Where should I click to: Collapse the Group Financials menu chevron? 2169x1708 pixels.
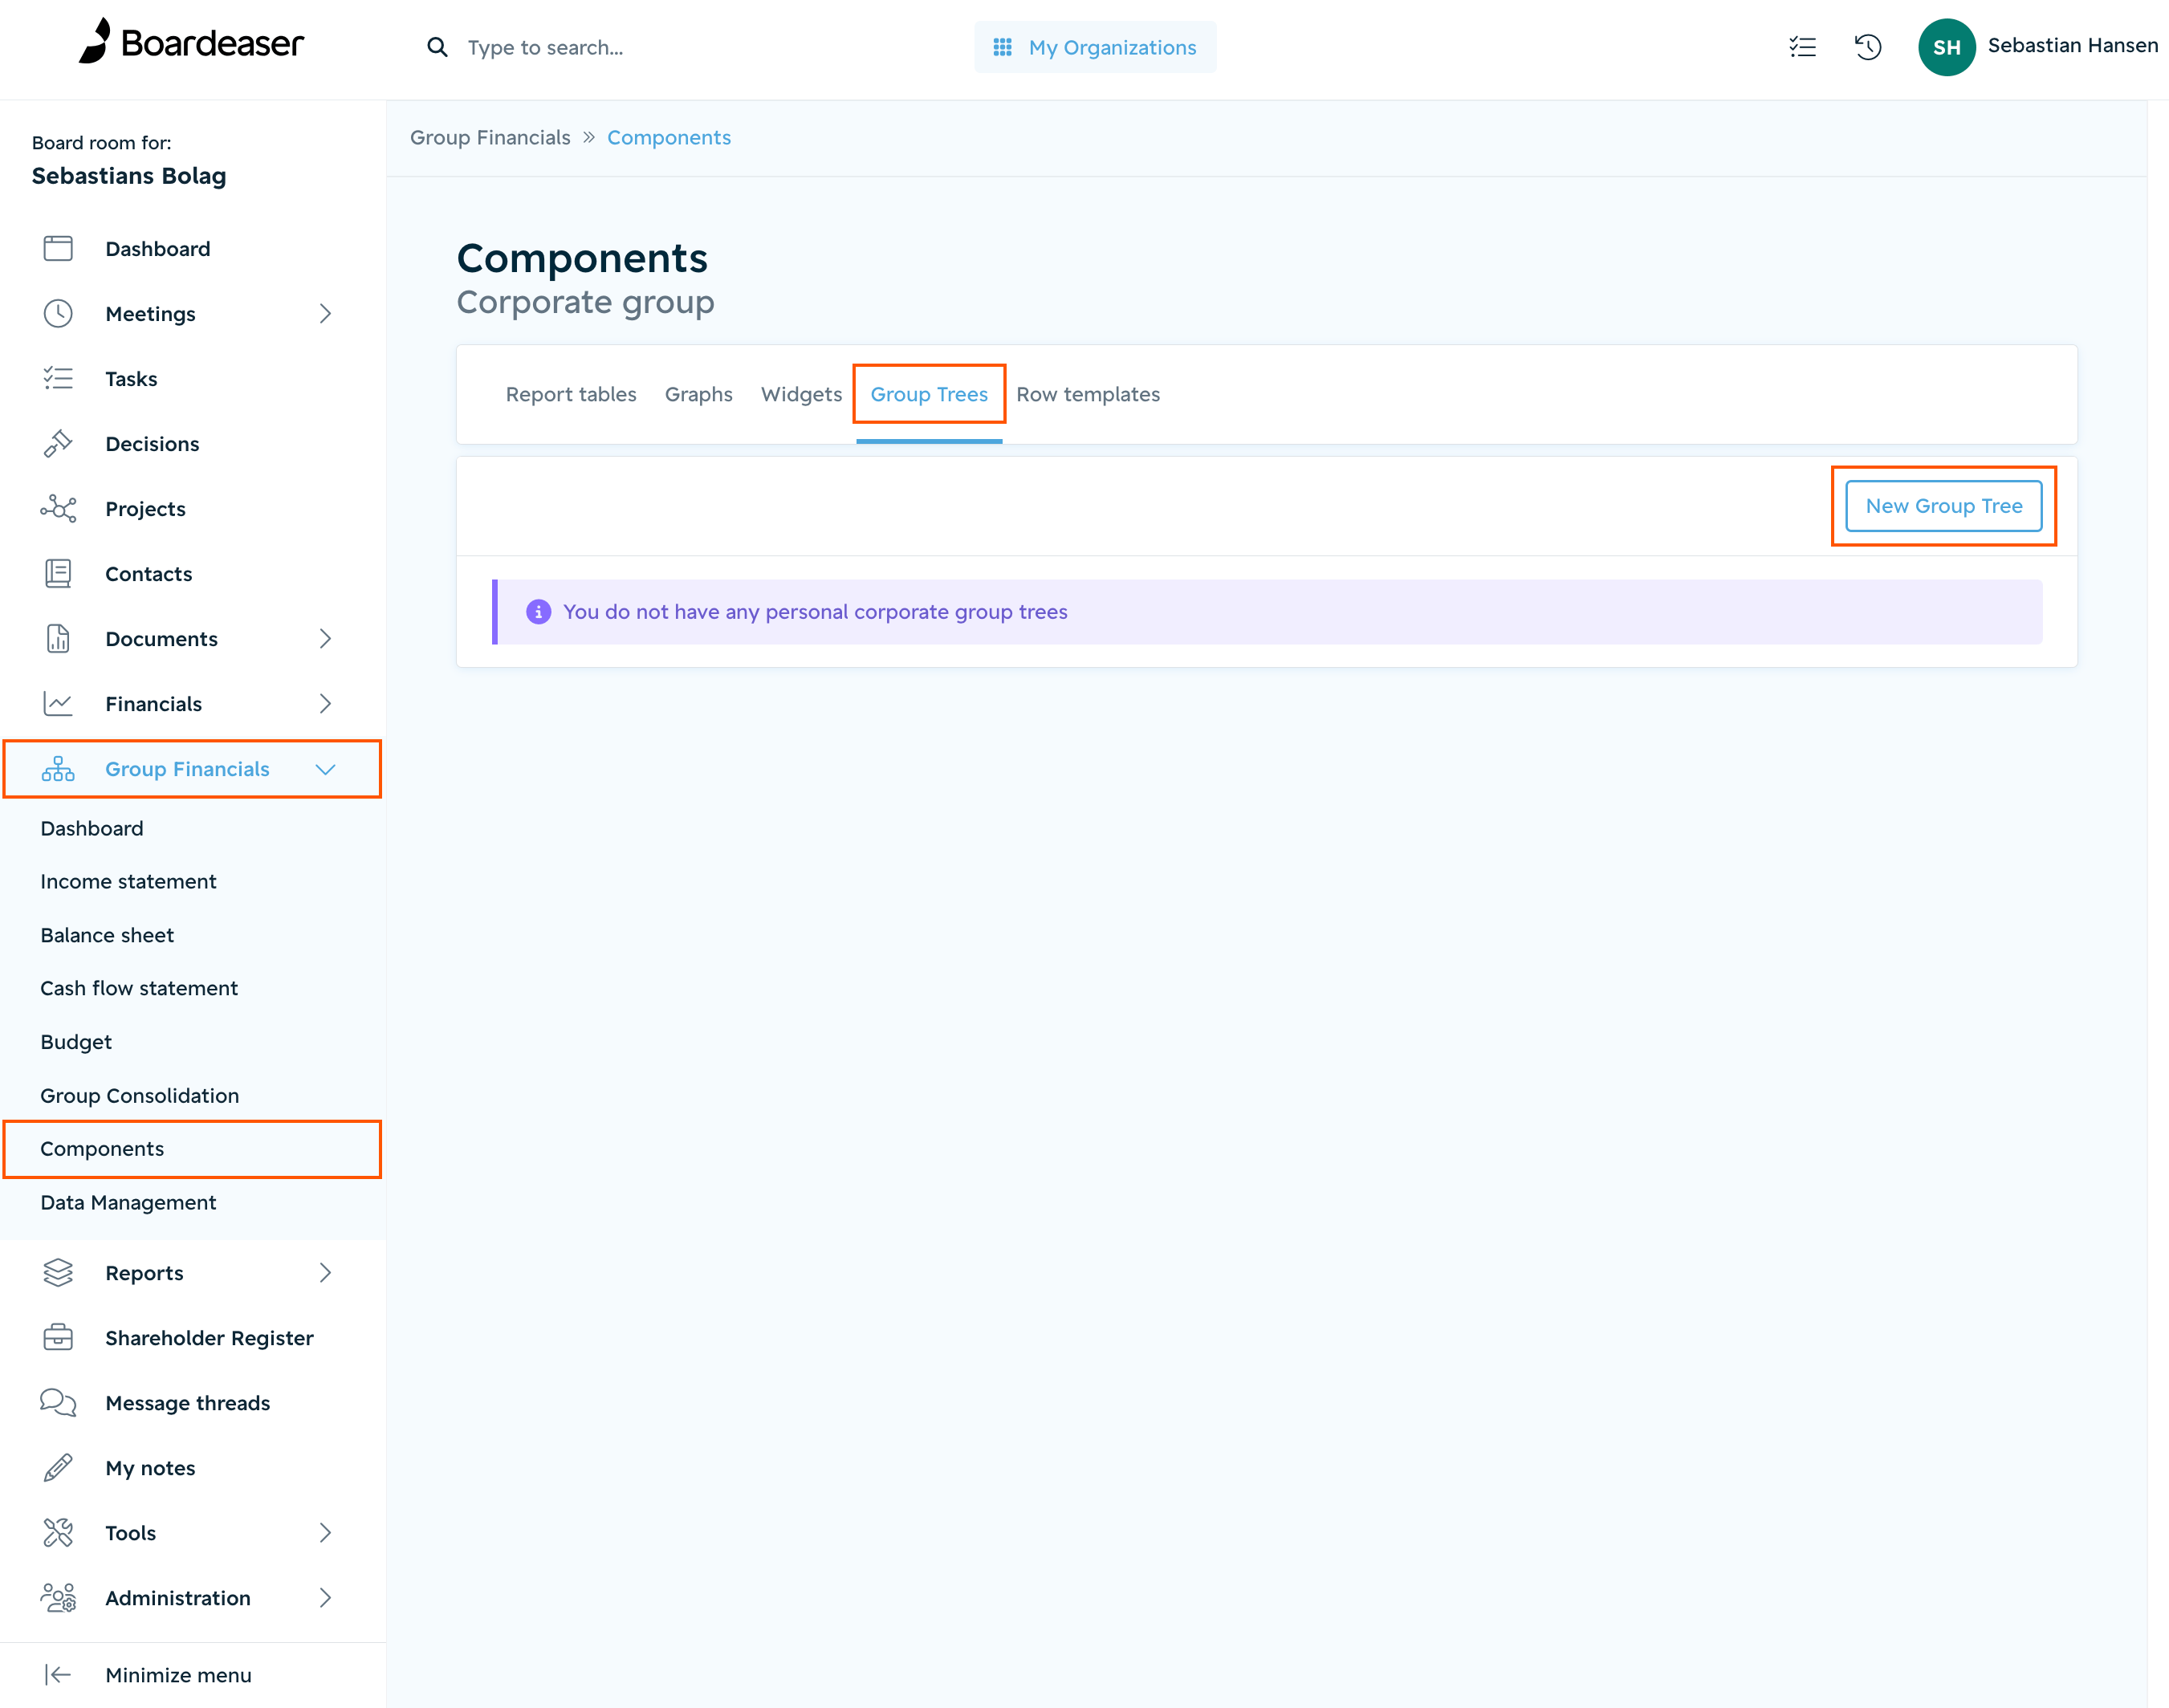325,769
